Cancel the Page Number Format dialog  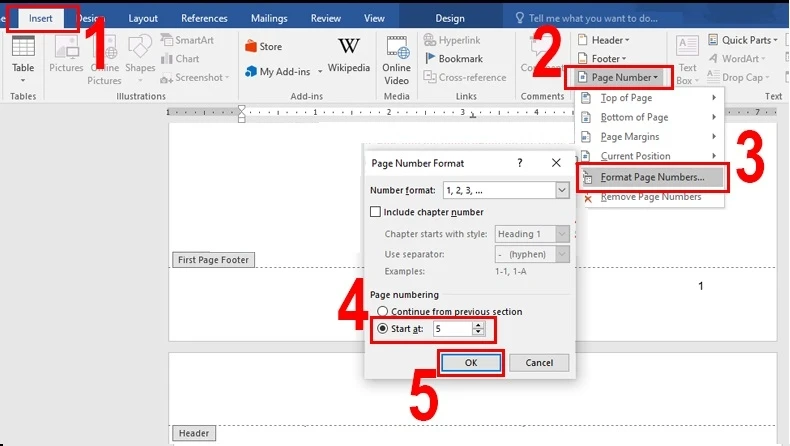click(x=539, y=362)
